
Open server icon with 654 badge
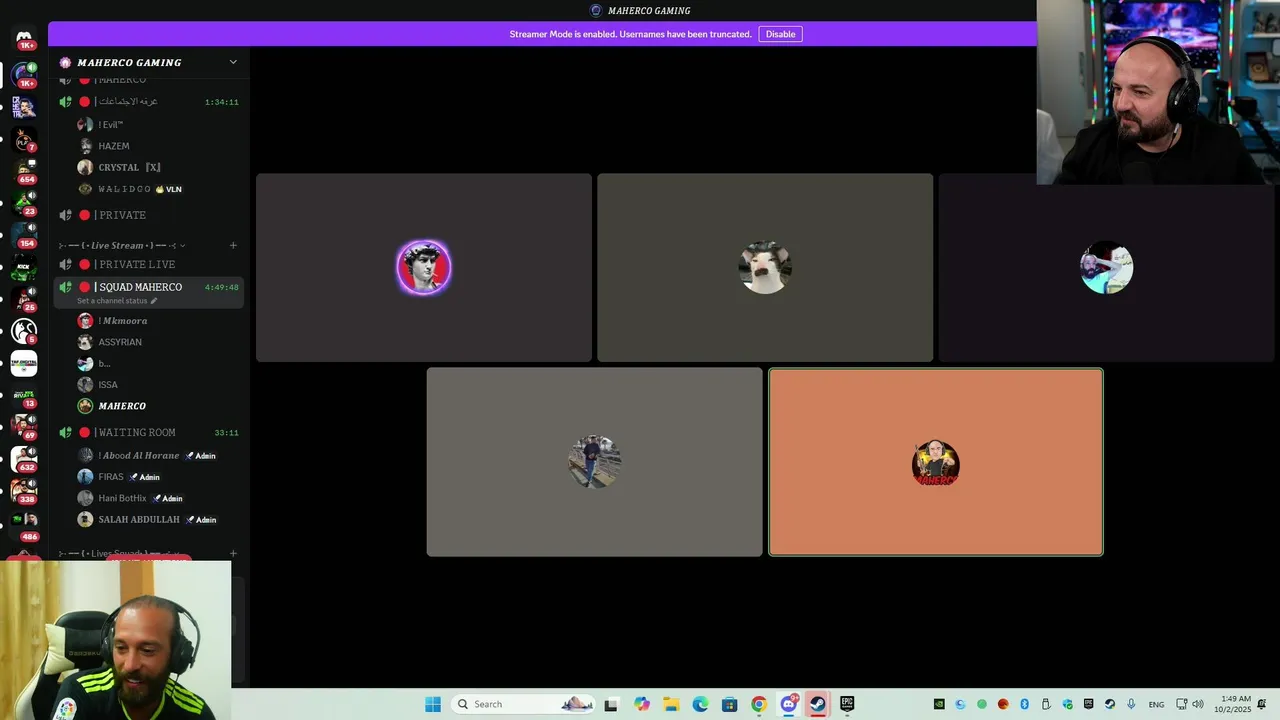click(x=24, y=171)
